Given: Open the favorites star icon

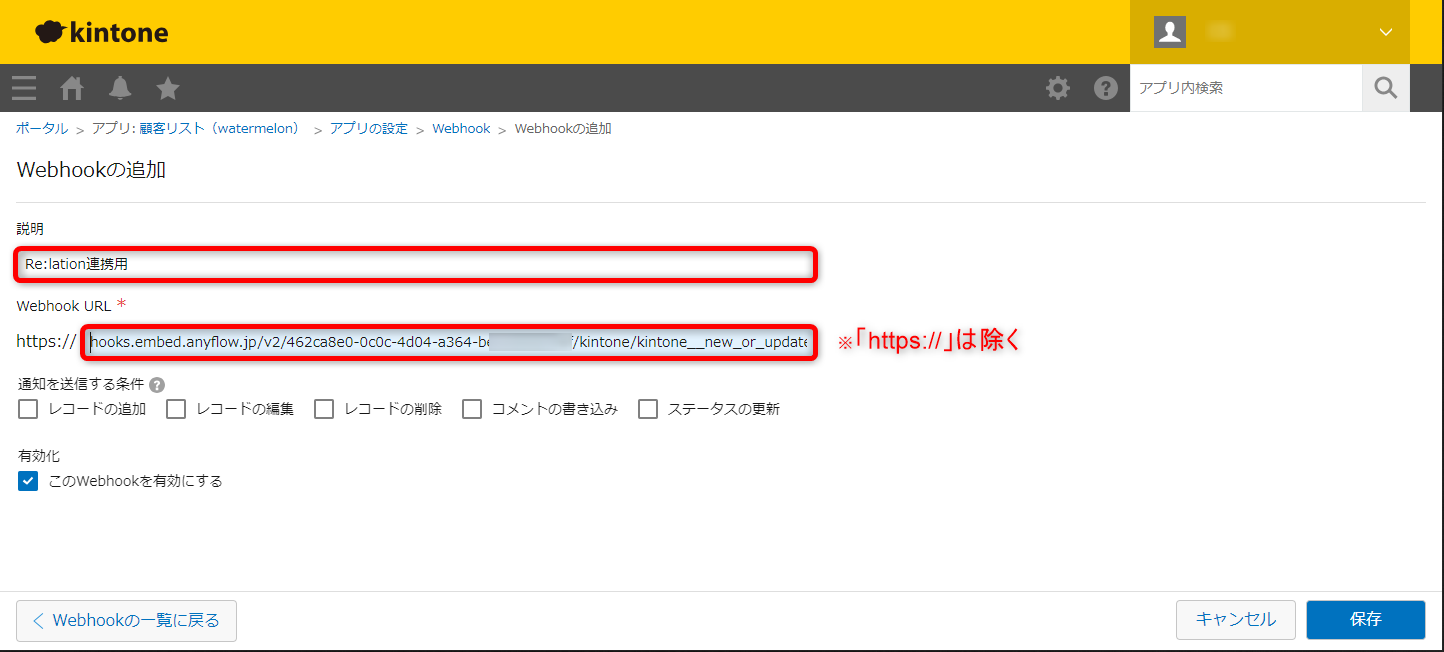Looking at the screenshot, I should [x=168, y=88].
